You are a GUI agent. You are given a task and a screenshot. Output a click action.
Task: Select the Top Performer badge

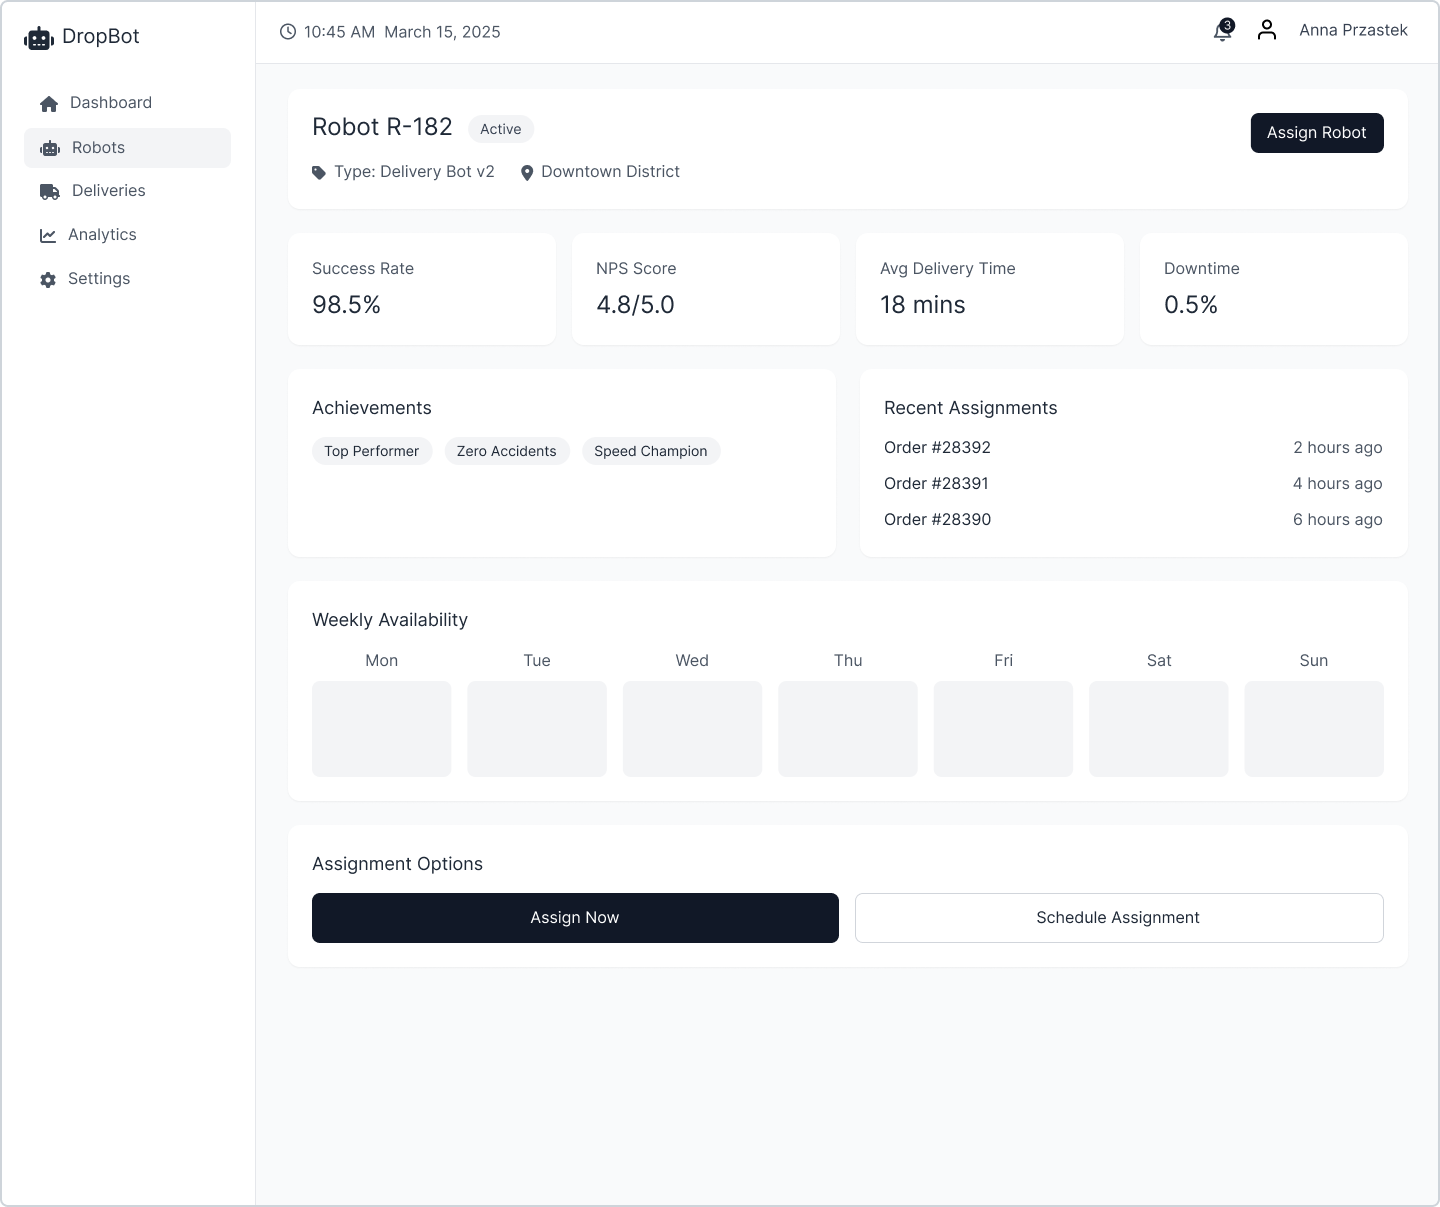372,451
